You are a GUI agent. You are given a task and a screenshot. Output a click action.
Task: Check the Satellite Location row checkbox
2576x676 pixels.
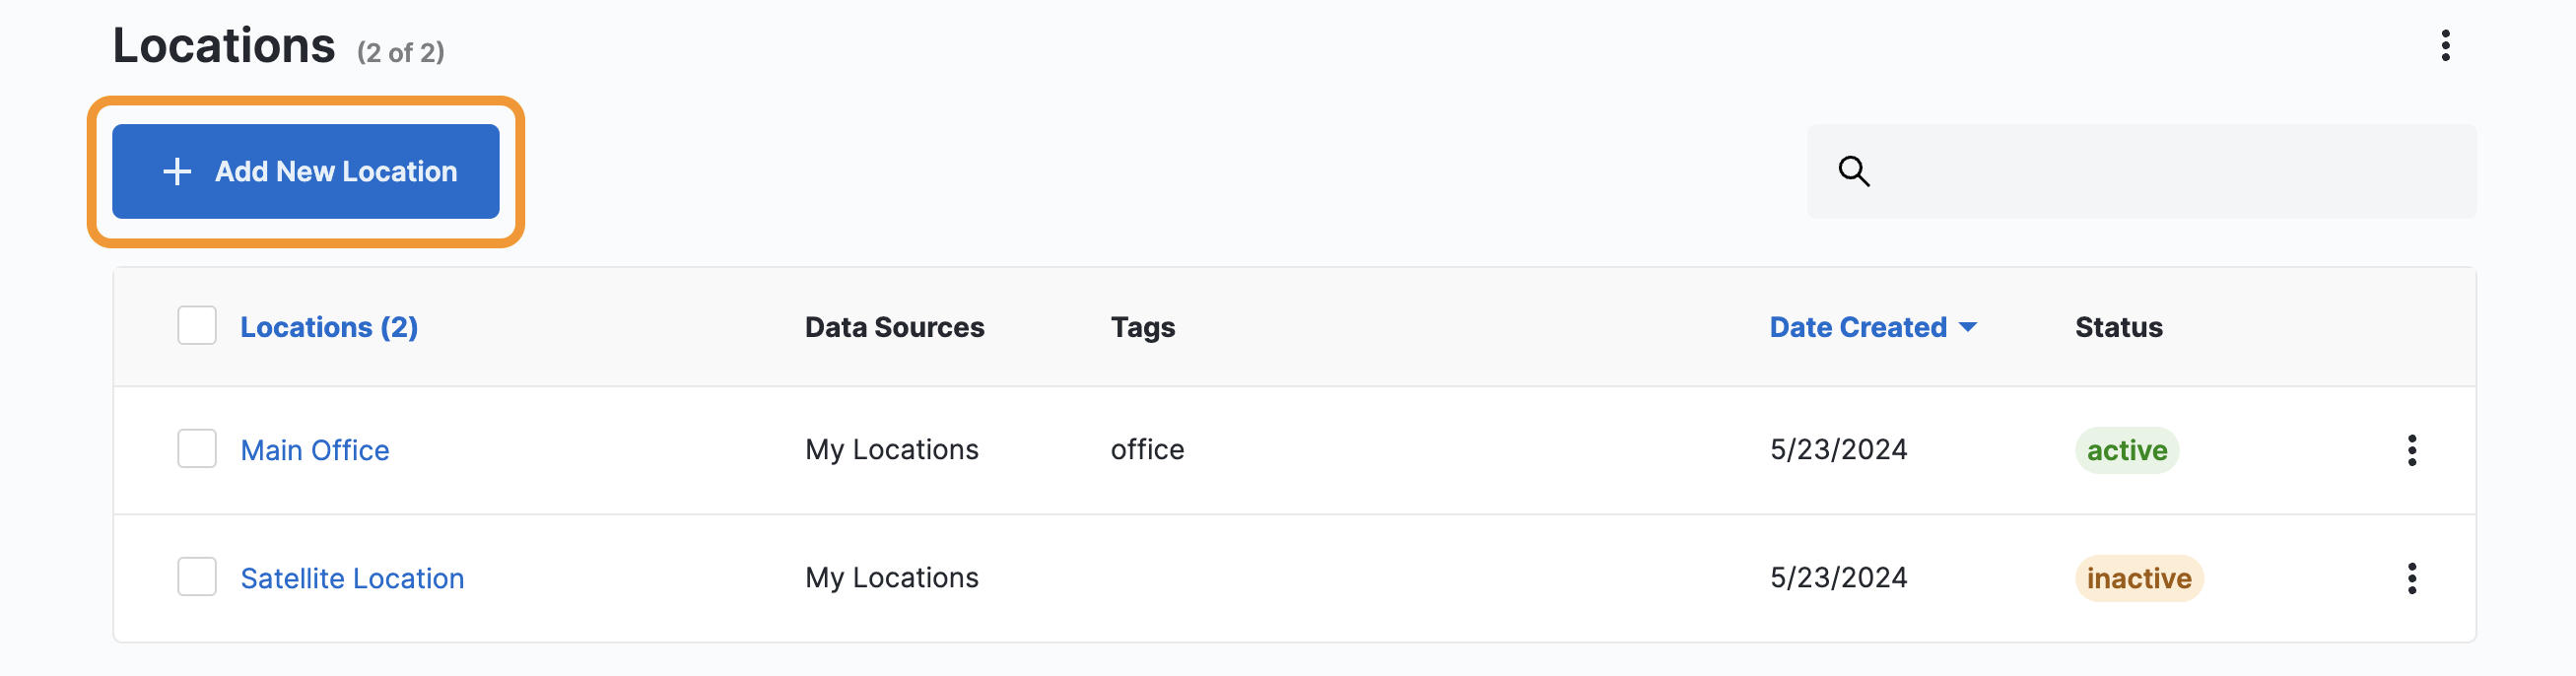197,577
